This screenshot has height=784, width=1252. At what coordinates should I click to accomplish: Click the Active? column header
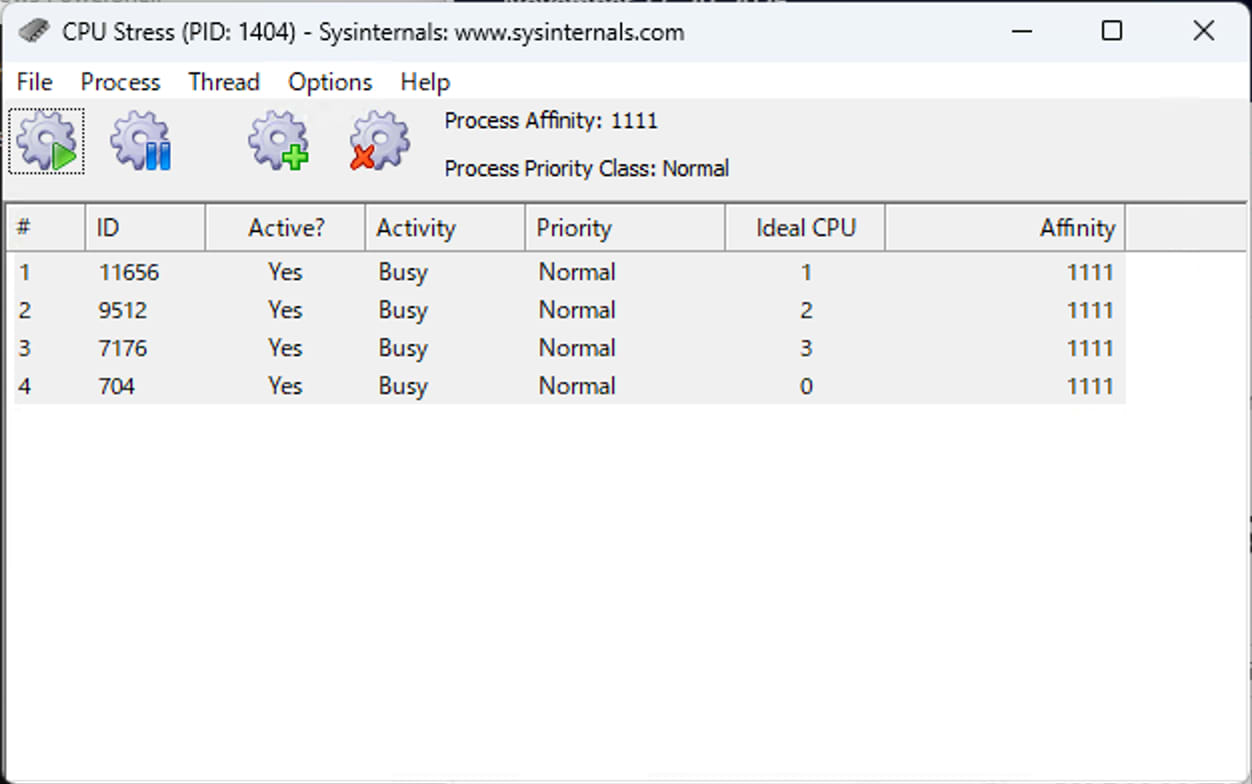click(x=286, y=228)
